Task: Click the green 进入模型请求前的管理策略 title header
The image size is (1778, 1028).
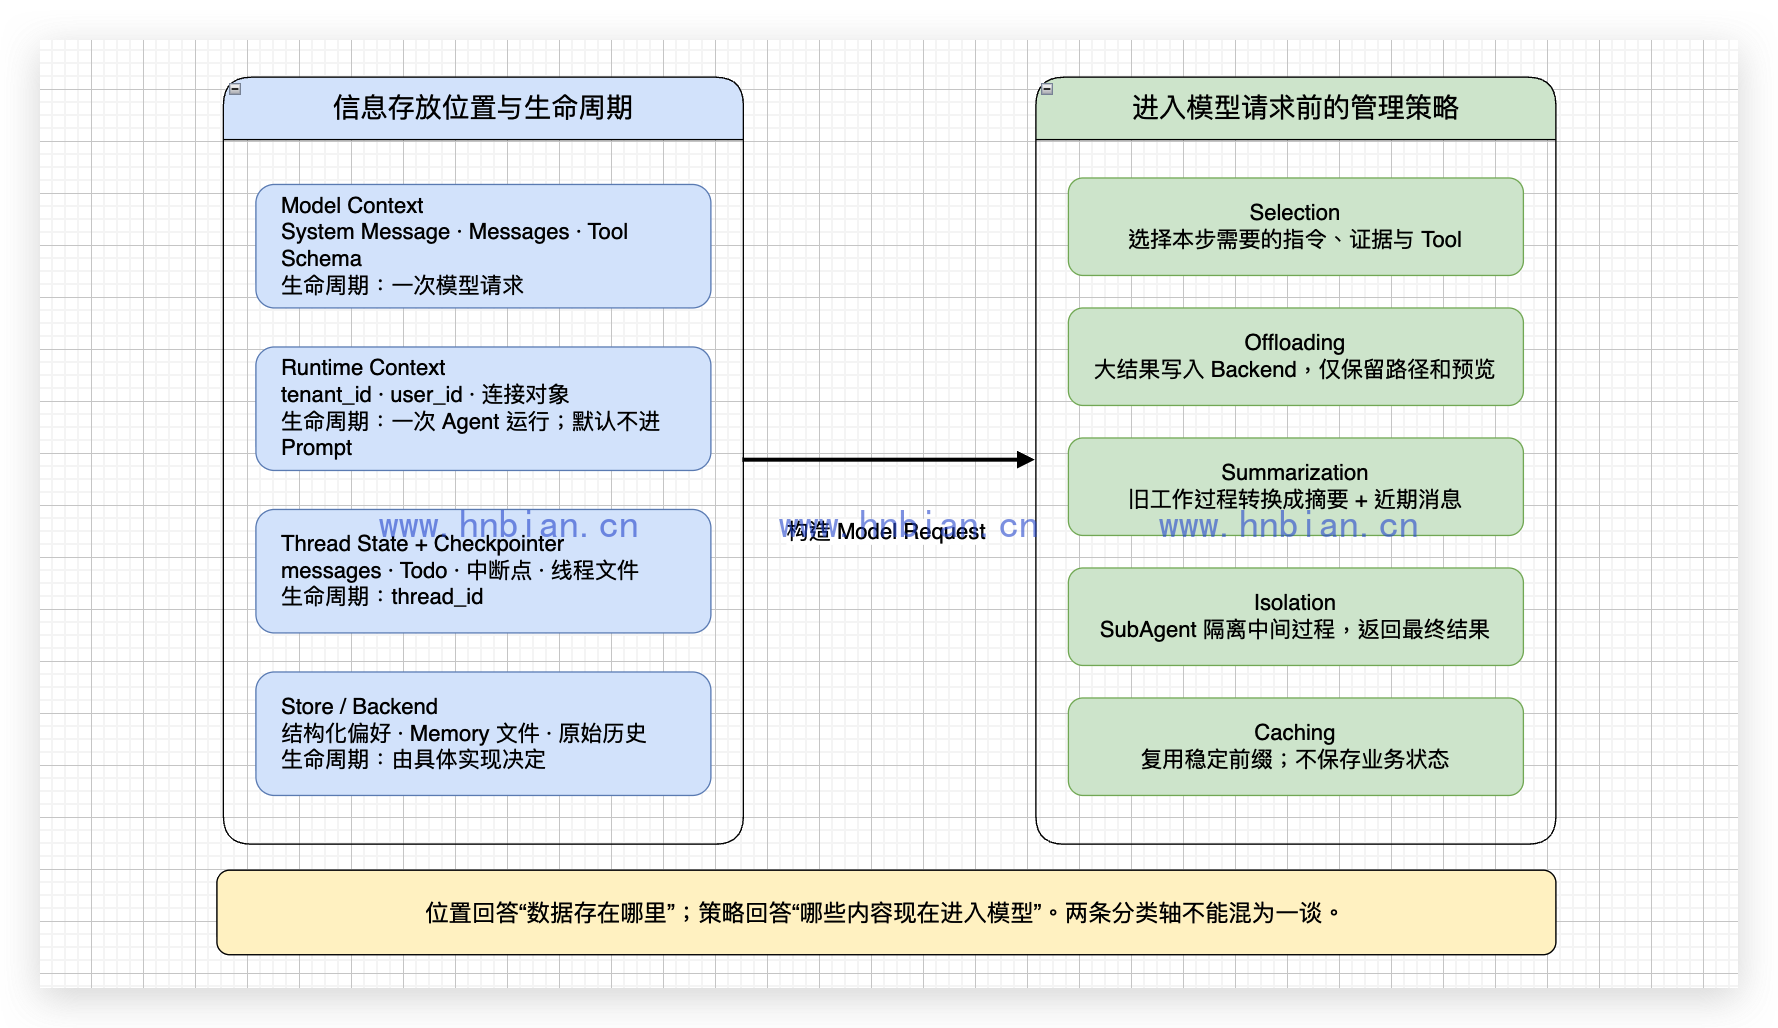Action: (1295, 108)
